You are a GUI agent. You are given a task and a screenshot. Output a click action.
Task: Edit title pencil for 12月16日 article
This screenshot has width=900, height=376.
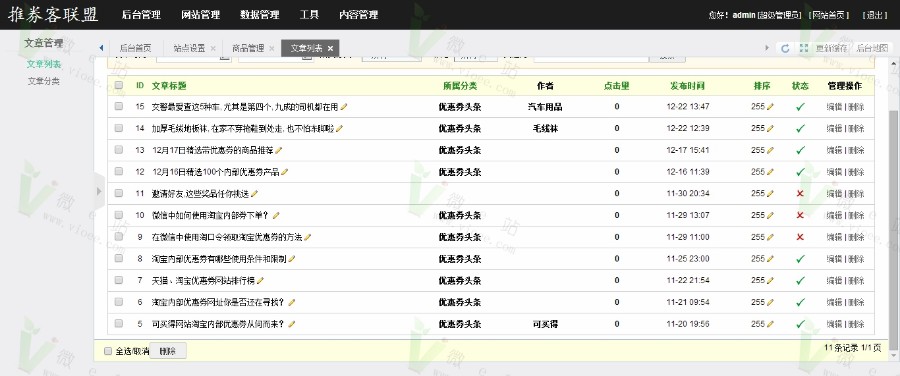(285, 172)
